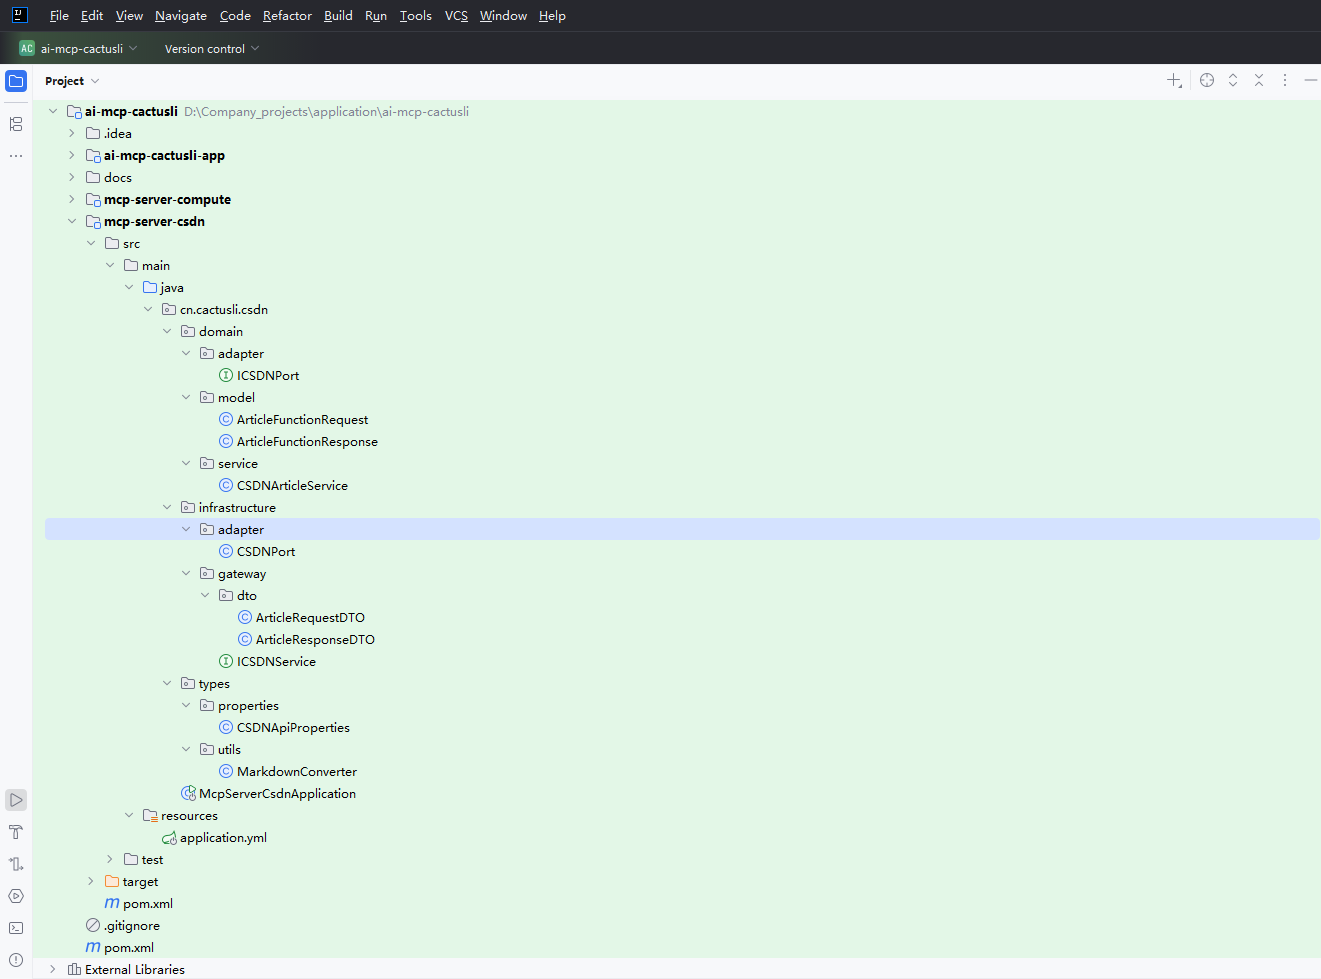Collapse the types package
This screenshot has height=979, width=1321.
tap(167, 684)
